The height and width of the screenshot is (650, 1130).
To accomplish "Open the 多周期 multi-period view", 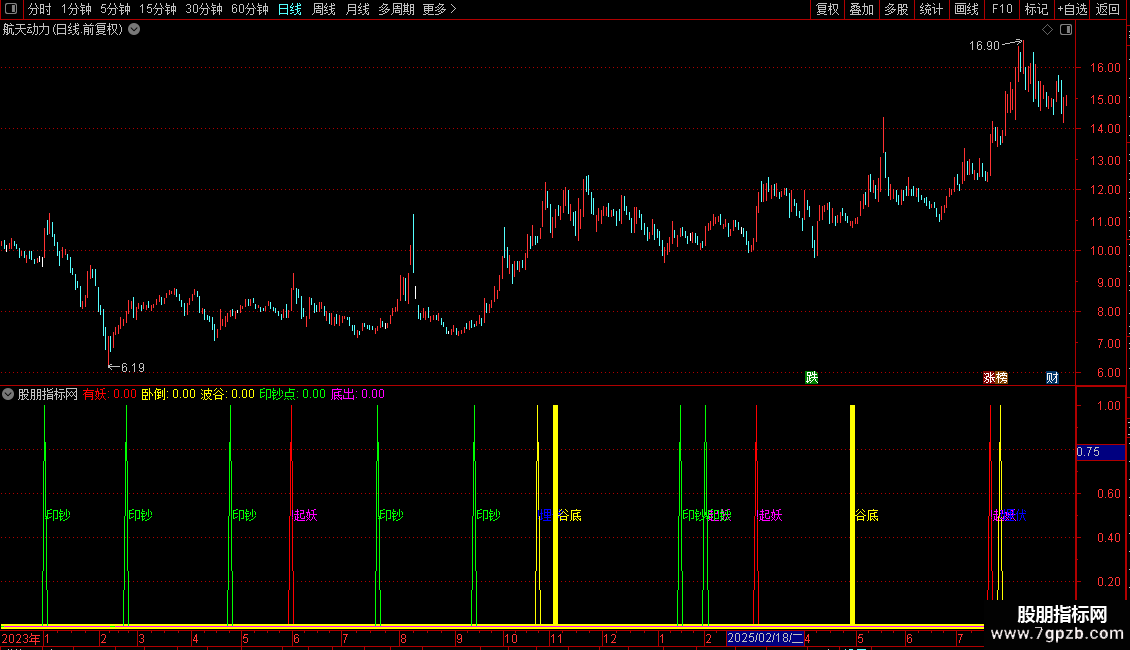I will [396, 9].
